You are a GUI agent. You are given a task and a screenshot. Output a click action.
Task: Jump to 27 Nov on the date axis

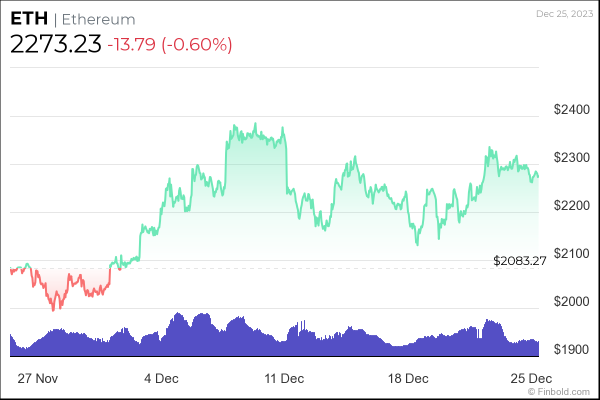[39, 379]
